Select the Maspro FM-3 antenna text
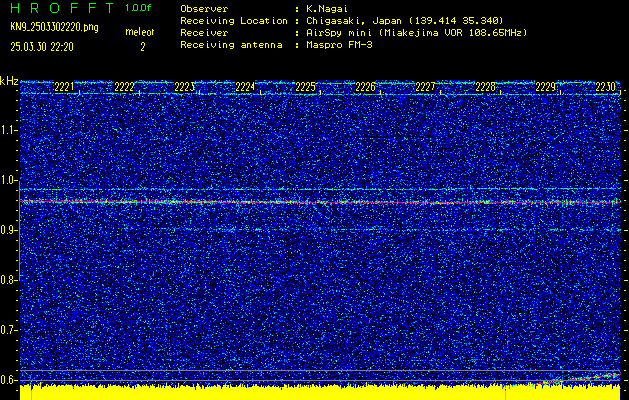Viewport: 629px width, 400px height. [x=339, y=45]
